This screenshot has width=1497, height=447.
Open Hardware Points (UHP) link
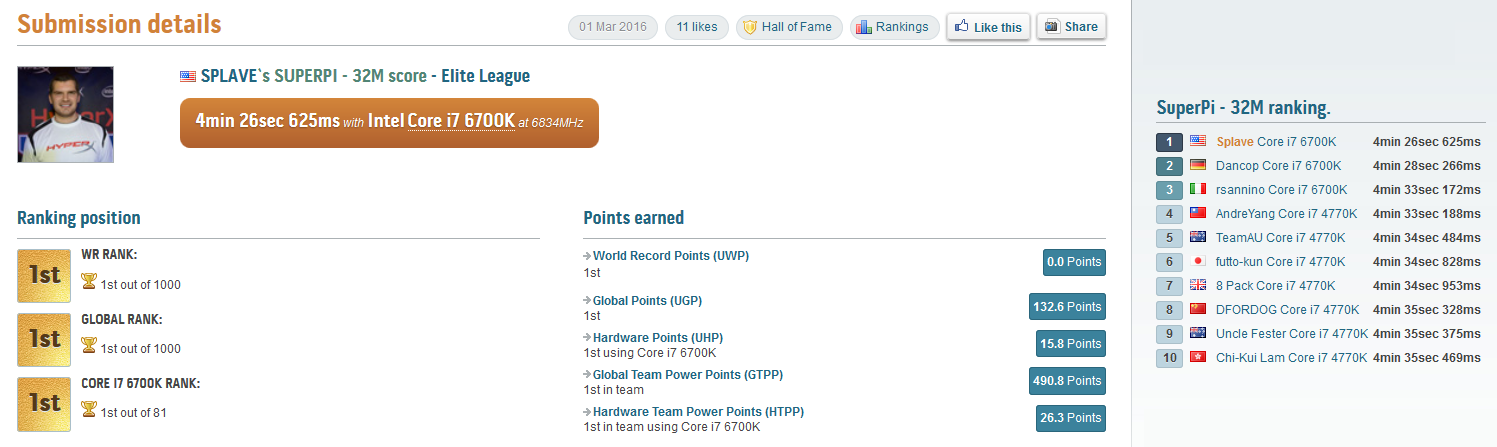pyautogui.click(x=658, y=337)
